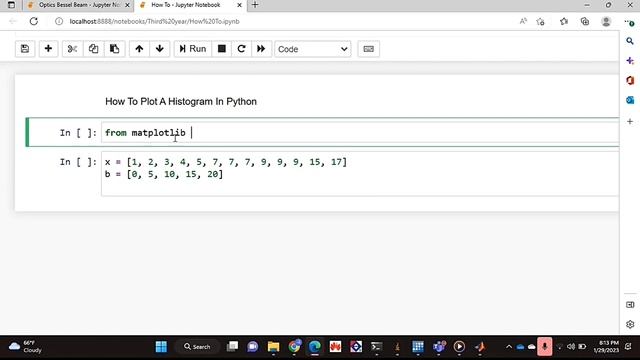Paste cells below icon
640x360 pixels.
pyautogui.click(x=115, y=49)
